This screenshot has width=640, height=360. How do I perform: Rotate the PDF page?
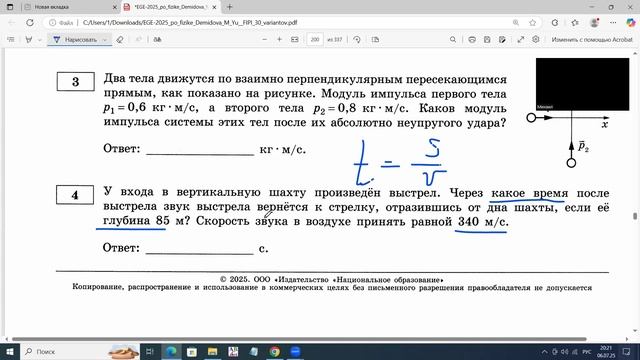tap(357, 40)
